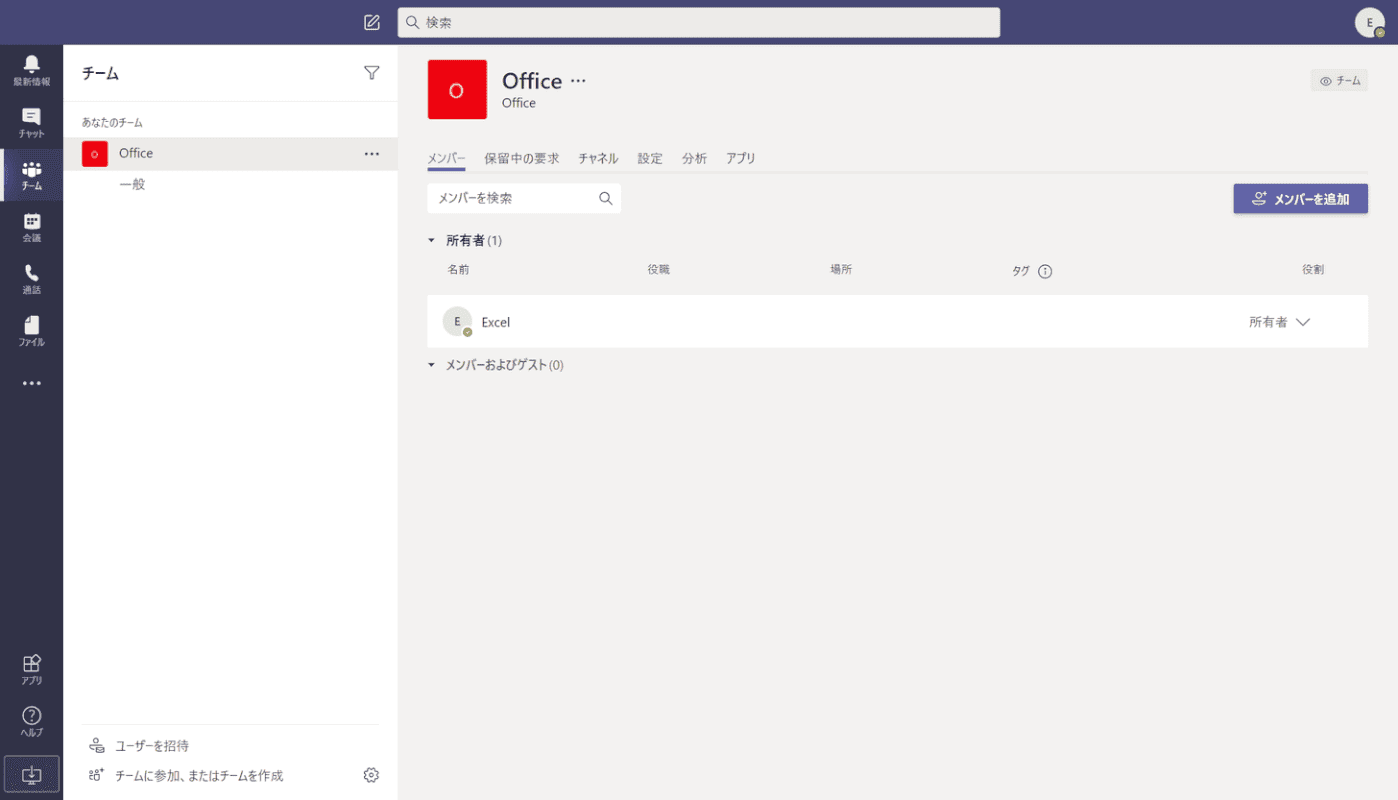Click the Excel member name

tap(496, 322)
